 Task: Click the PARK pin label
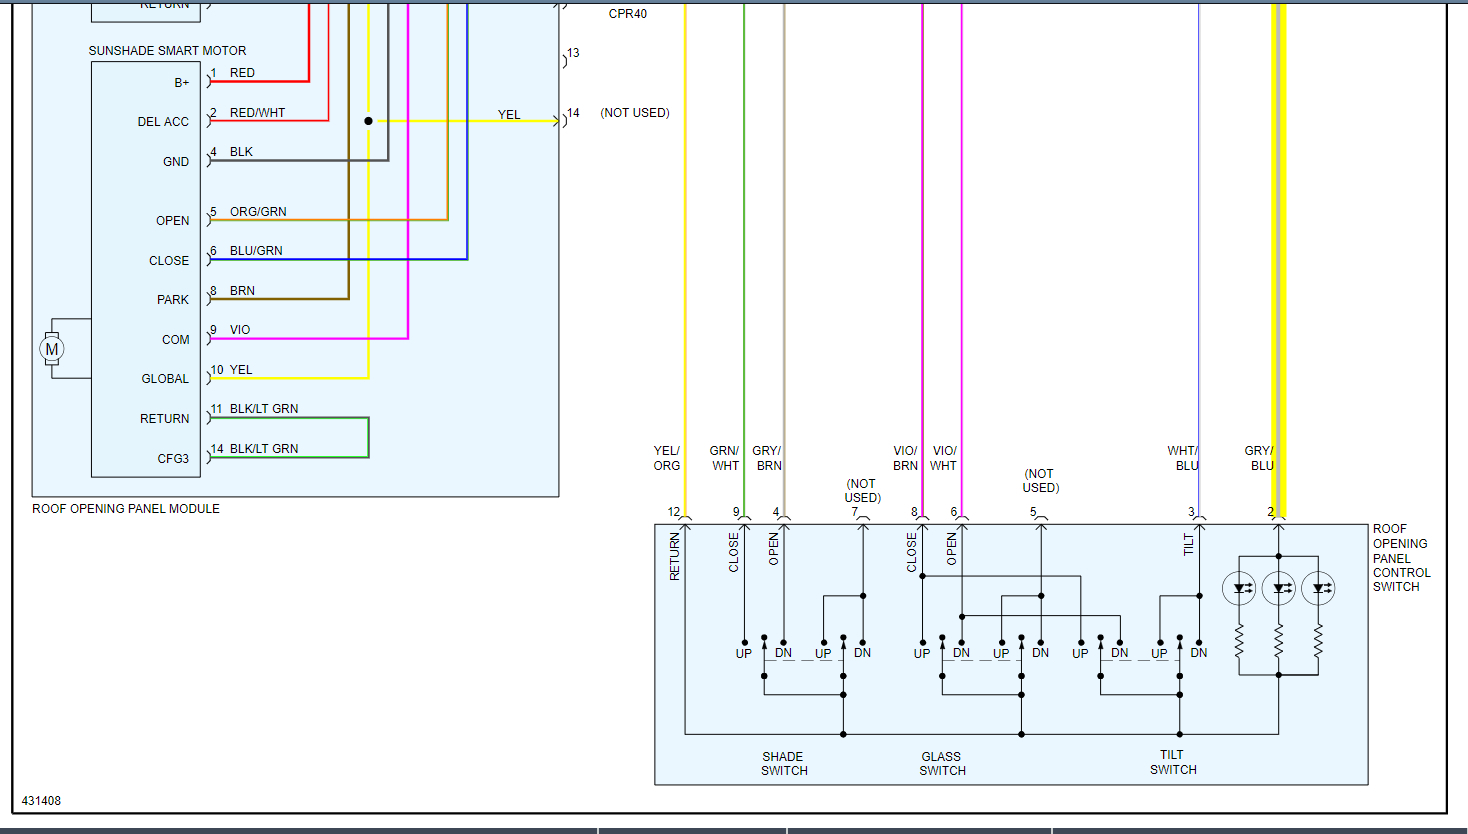click(x=173, y=300)
